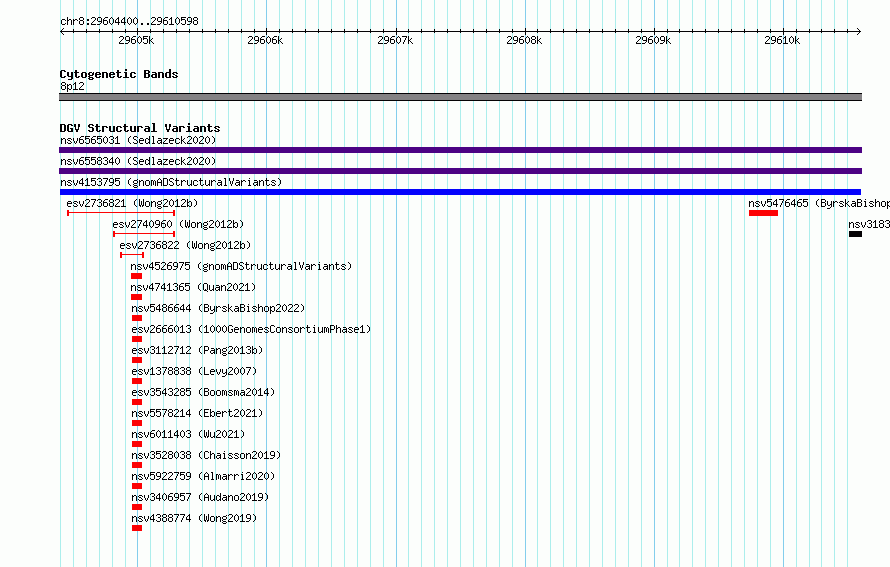Click the nsv5476465 (ByrskaBishop) label
The image size is (890, 567).
[x=818, y=203]
